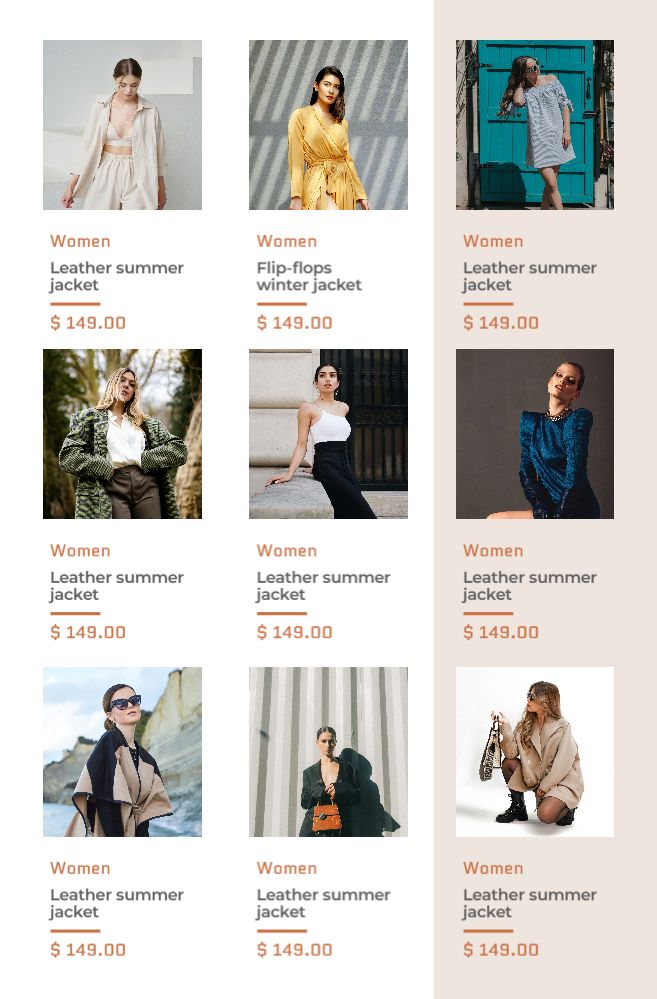Image resolution: width=657 pixels, height=999 pixels.
Task: Select Women category under yellow dress photo
Action: coord(287,241)
